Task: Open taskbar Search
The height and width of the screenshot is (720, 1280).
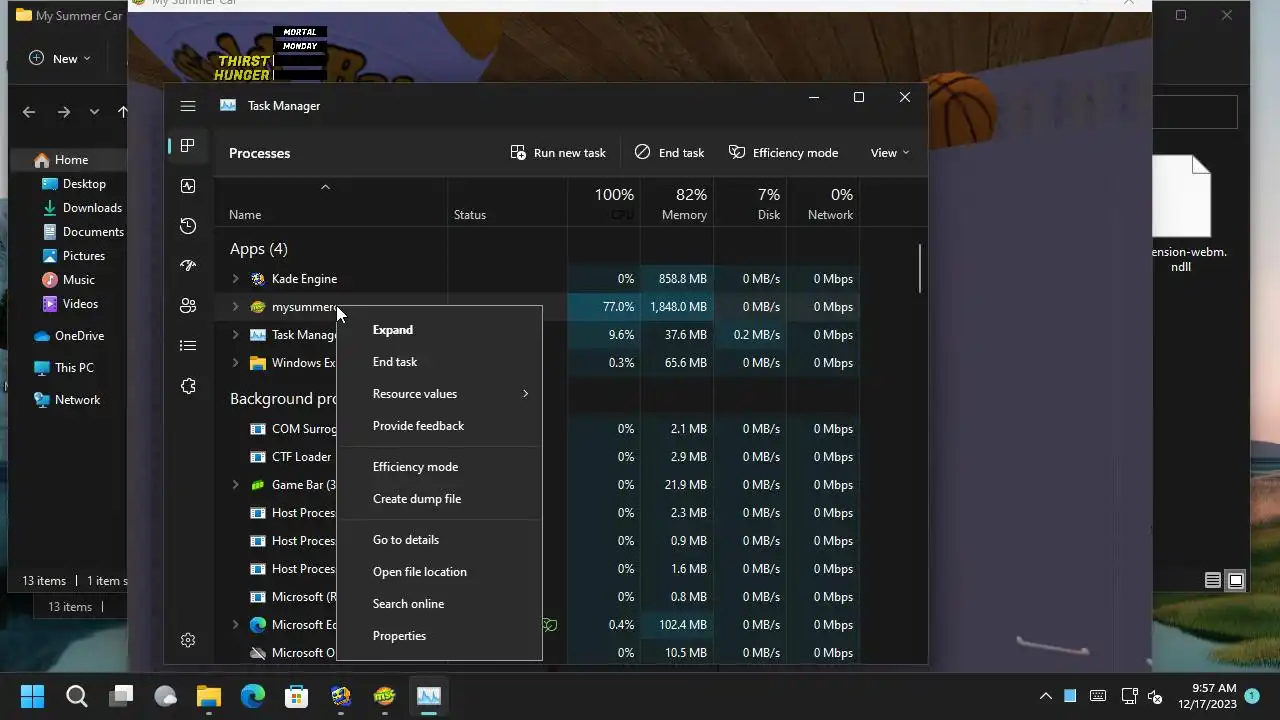Action: point(77,696)
